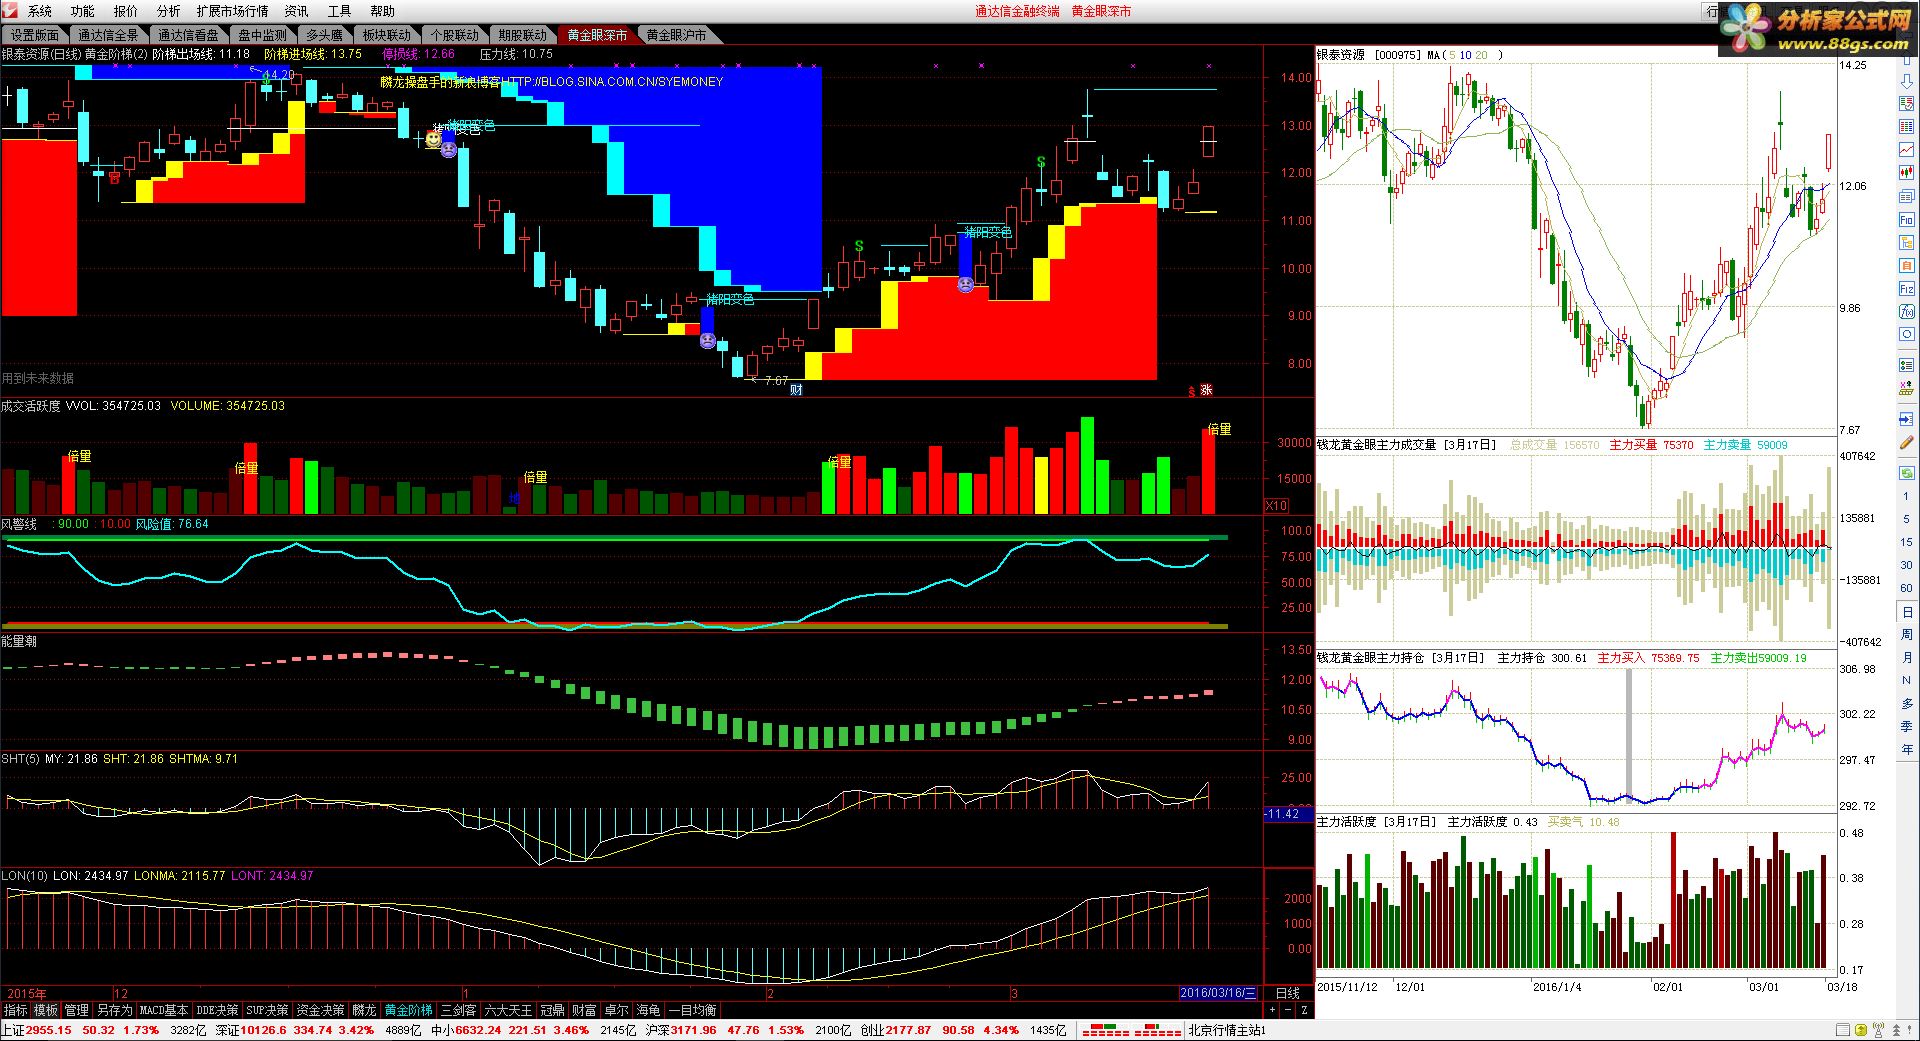The height and width of the screenshot is (1041, 1920).
Task: Select the 周 weekly period
Action: click(x=1906, y=634)
